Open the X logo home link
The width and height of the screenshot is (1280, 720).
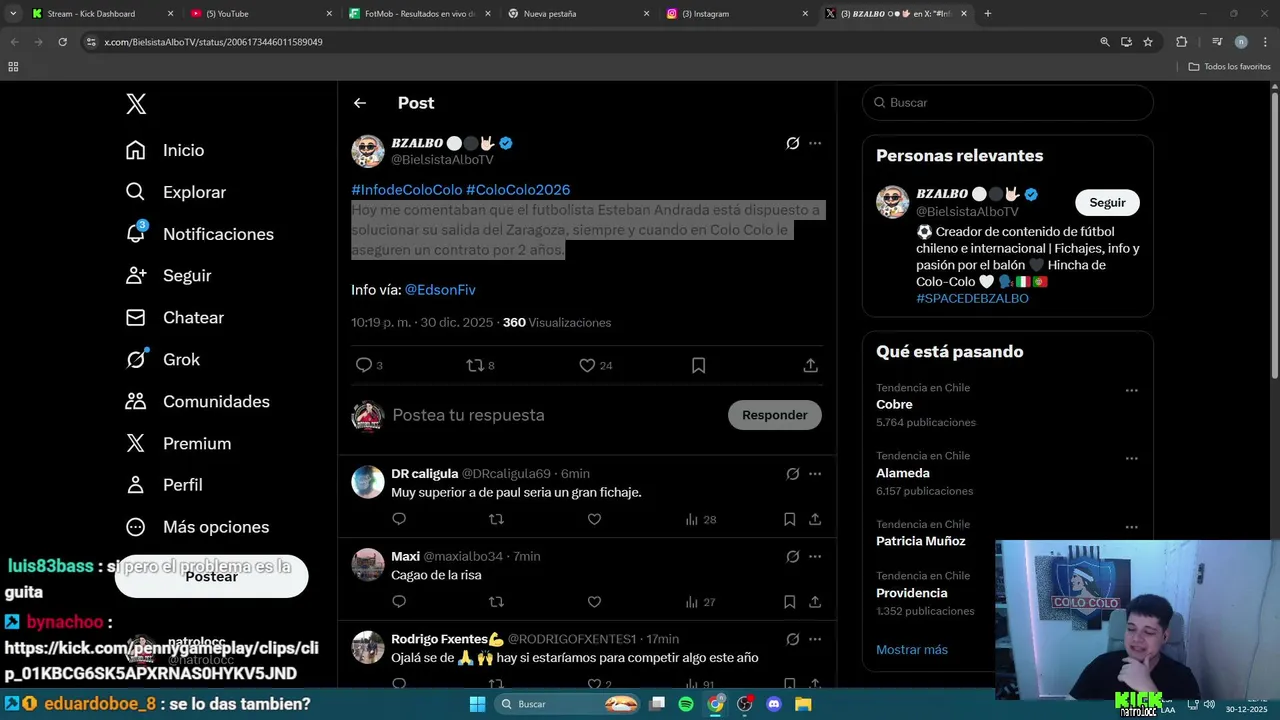[x=136, y=103]
